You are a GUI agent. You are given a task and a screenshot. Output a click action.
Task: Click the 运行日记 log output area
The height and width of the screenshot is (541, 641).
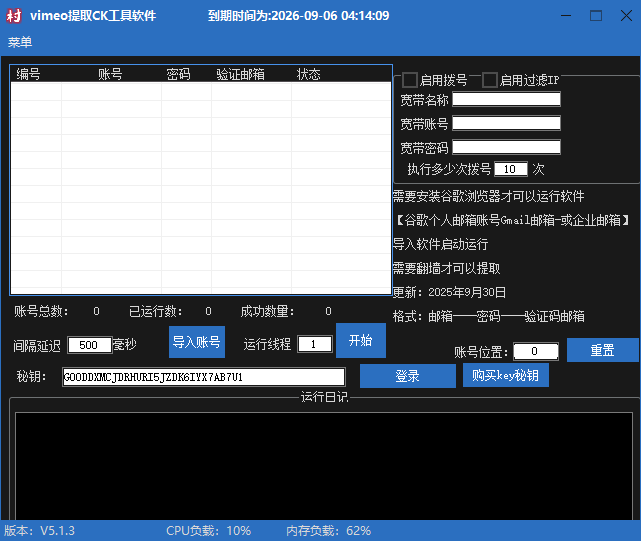pos(324,466)
